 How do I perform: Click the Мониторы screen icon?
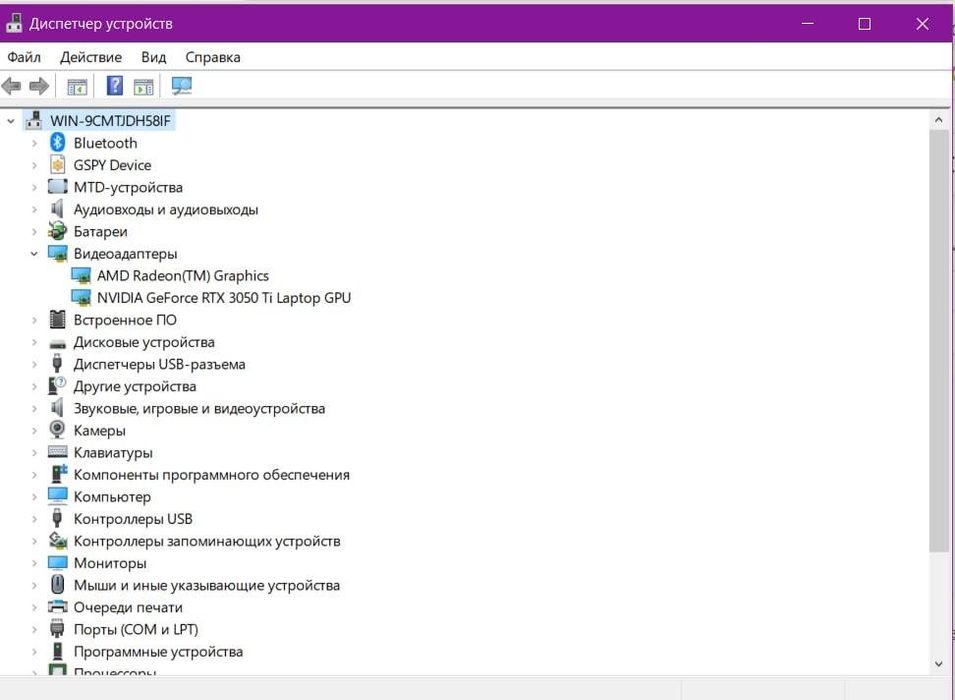pos(57,562)
